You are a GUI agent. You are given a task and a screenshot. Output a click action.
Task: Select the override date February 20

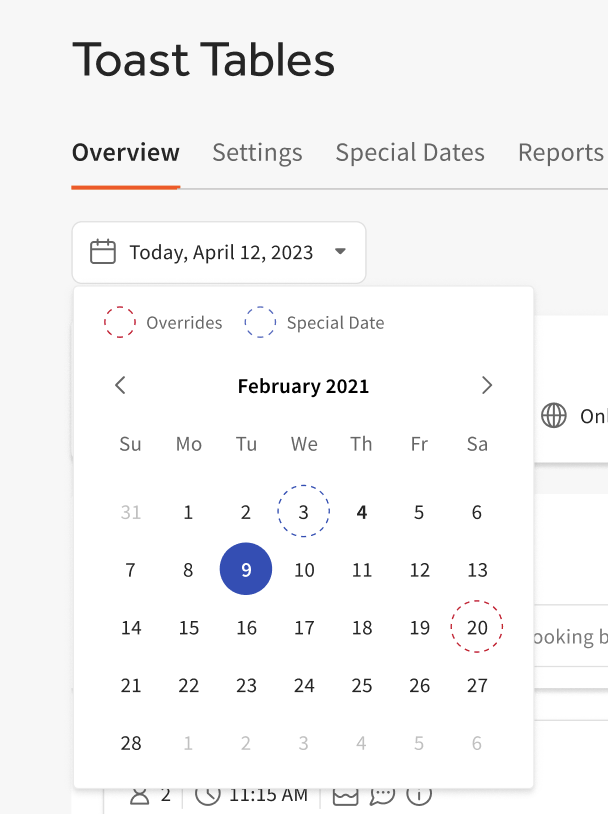coord(477,627)
